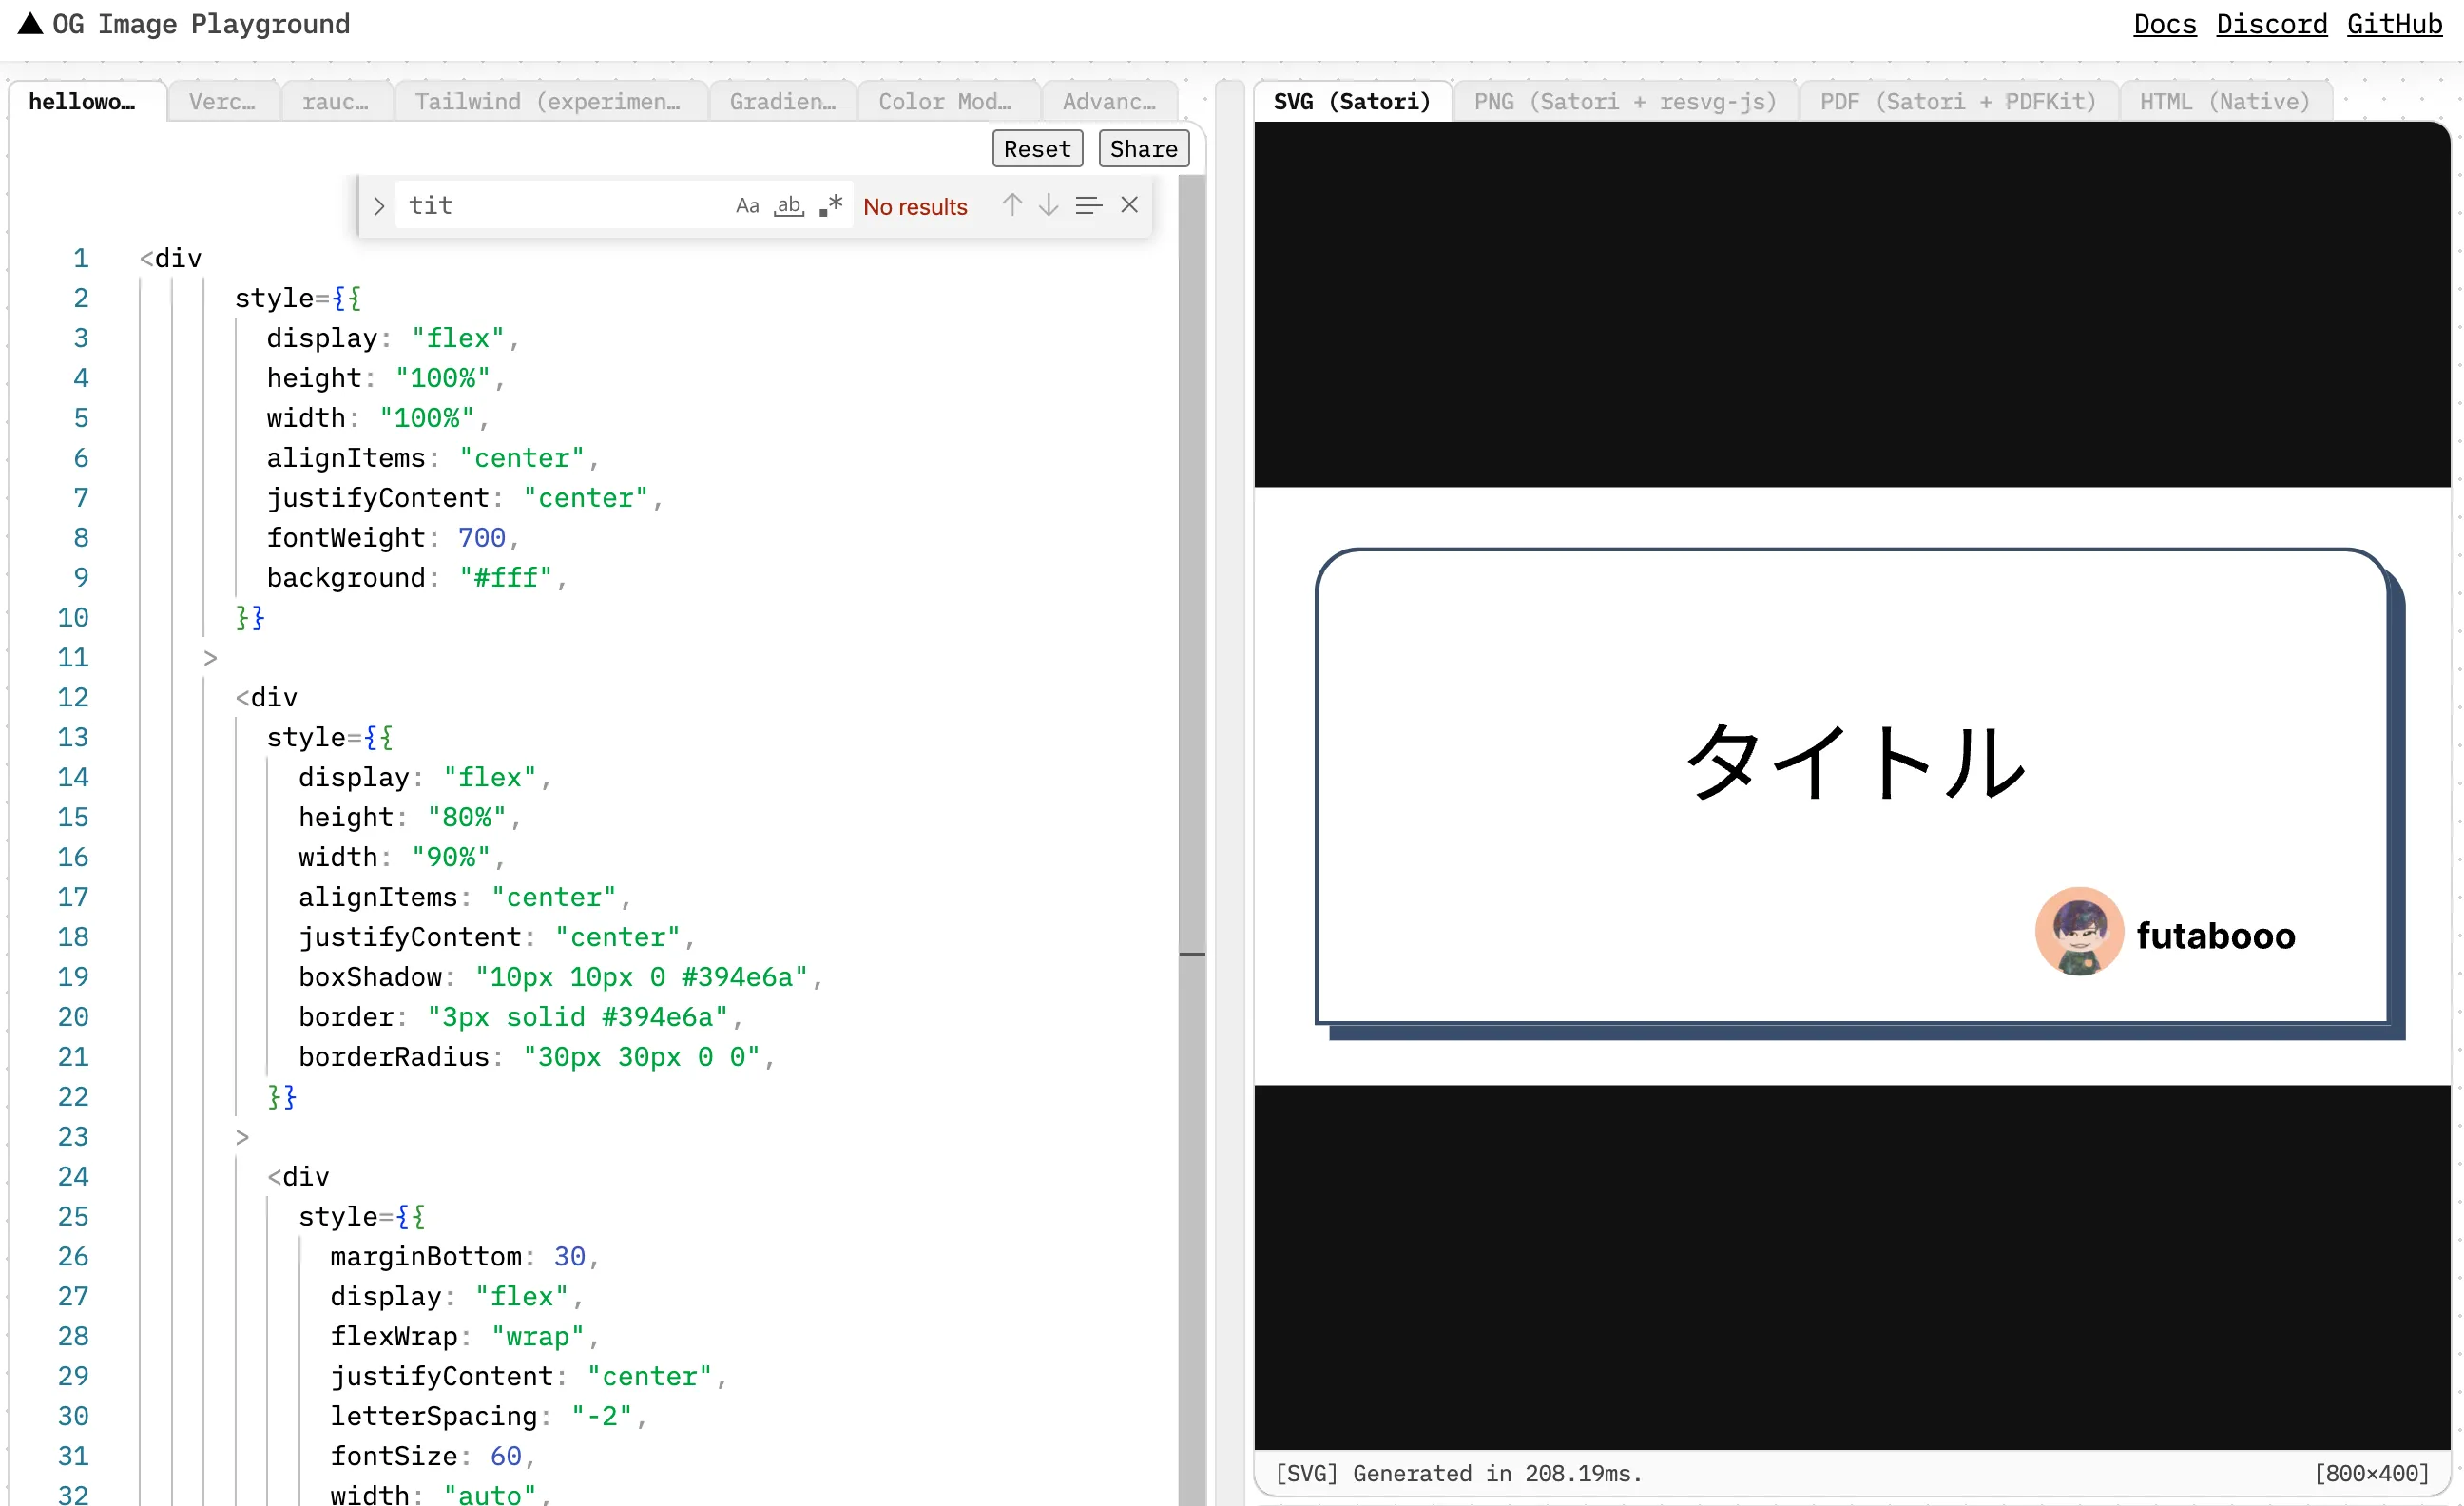Go to previous match arrow
2464x1506 pixels.
1012,206
